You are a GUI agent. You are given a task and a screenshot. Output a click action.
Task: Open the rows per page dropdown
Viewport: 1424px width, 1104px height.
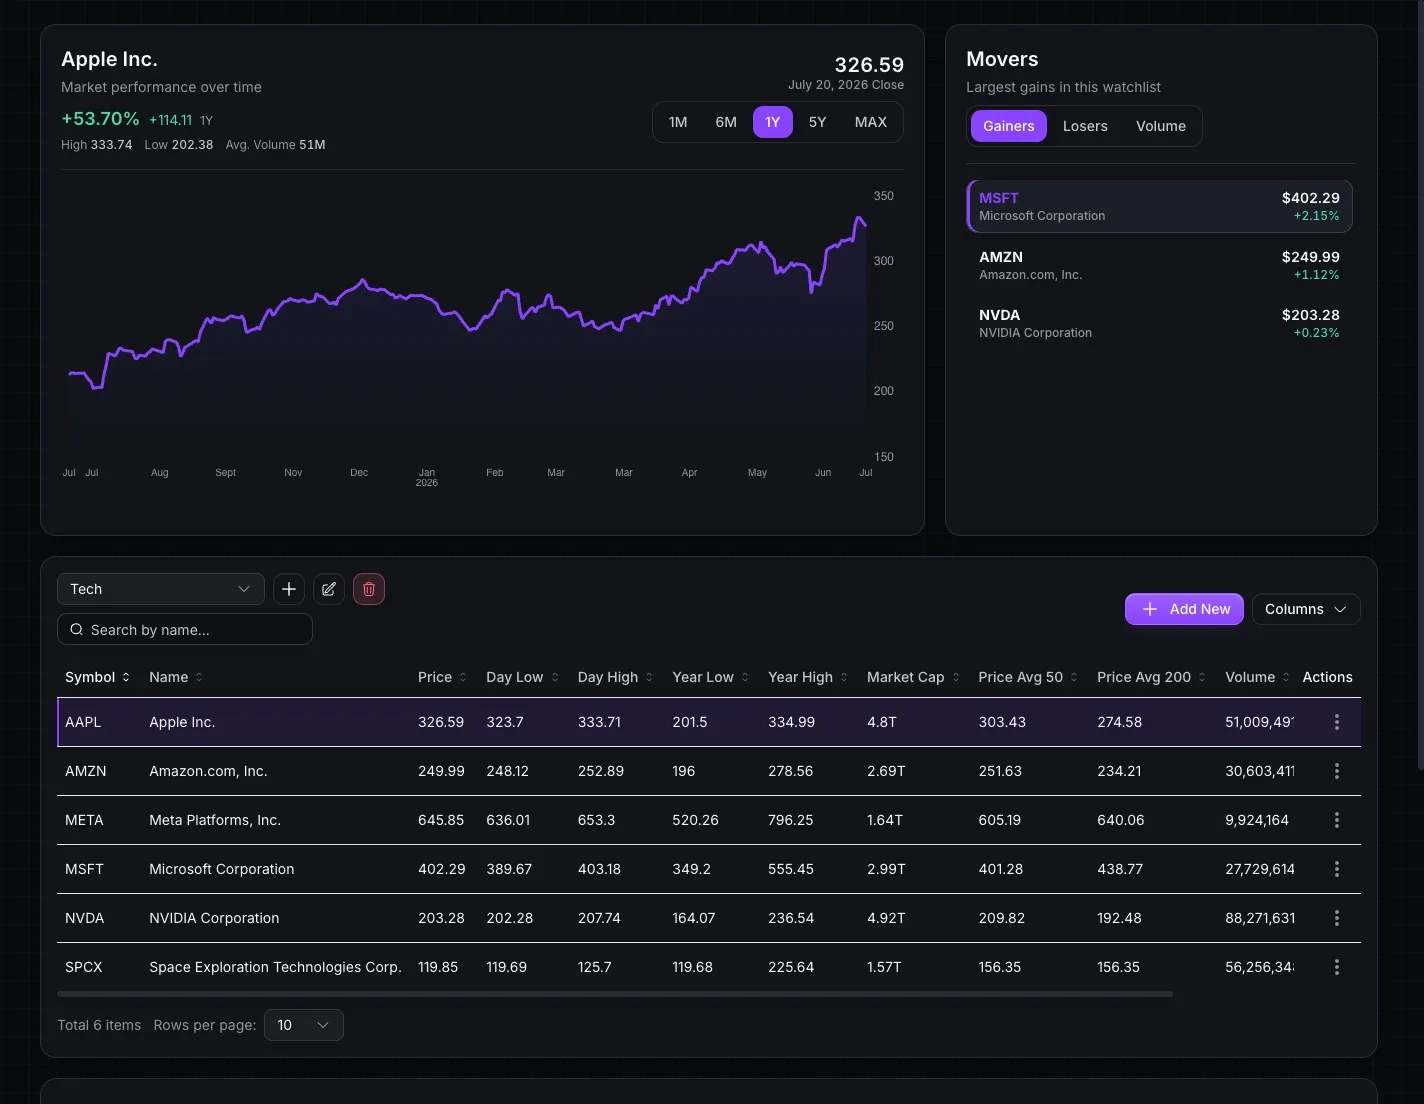304,1025
